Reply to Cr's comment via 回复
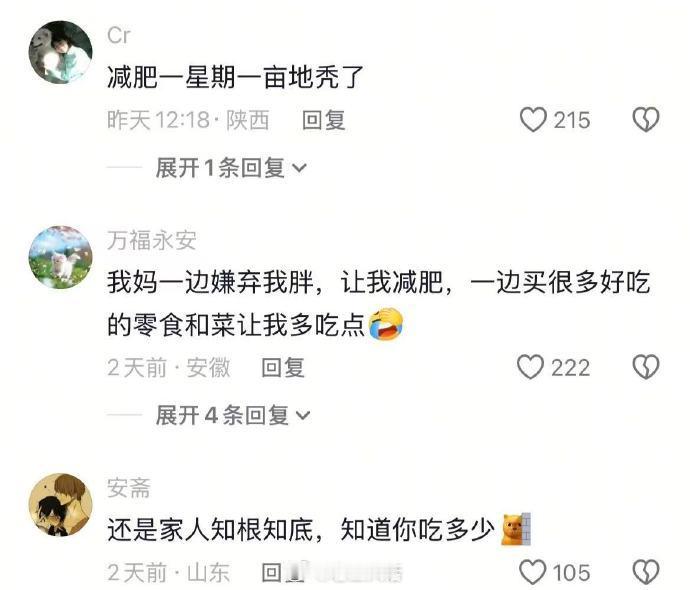690x590 pixels. click(323, 120)
